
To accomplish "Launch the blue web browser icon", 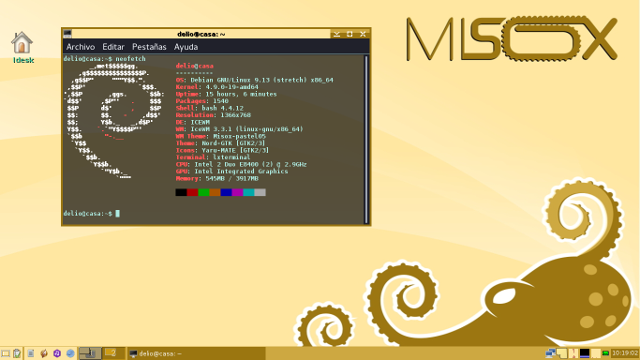I will [70, 353].
